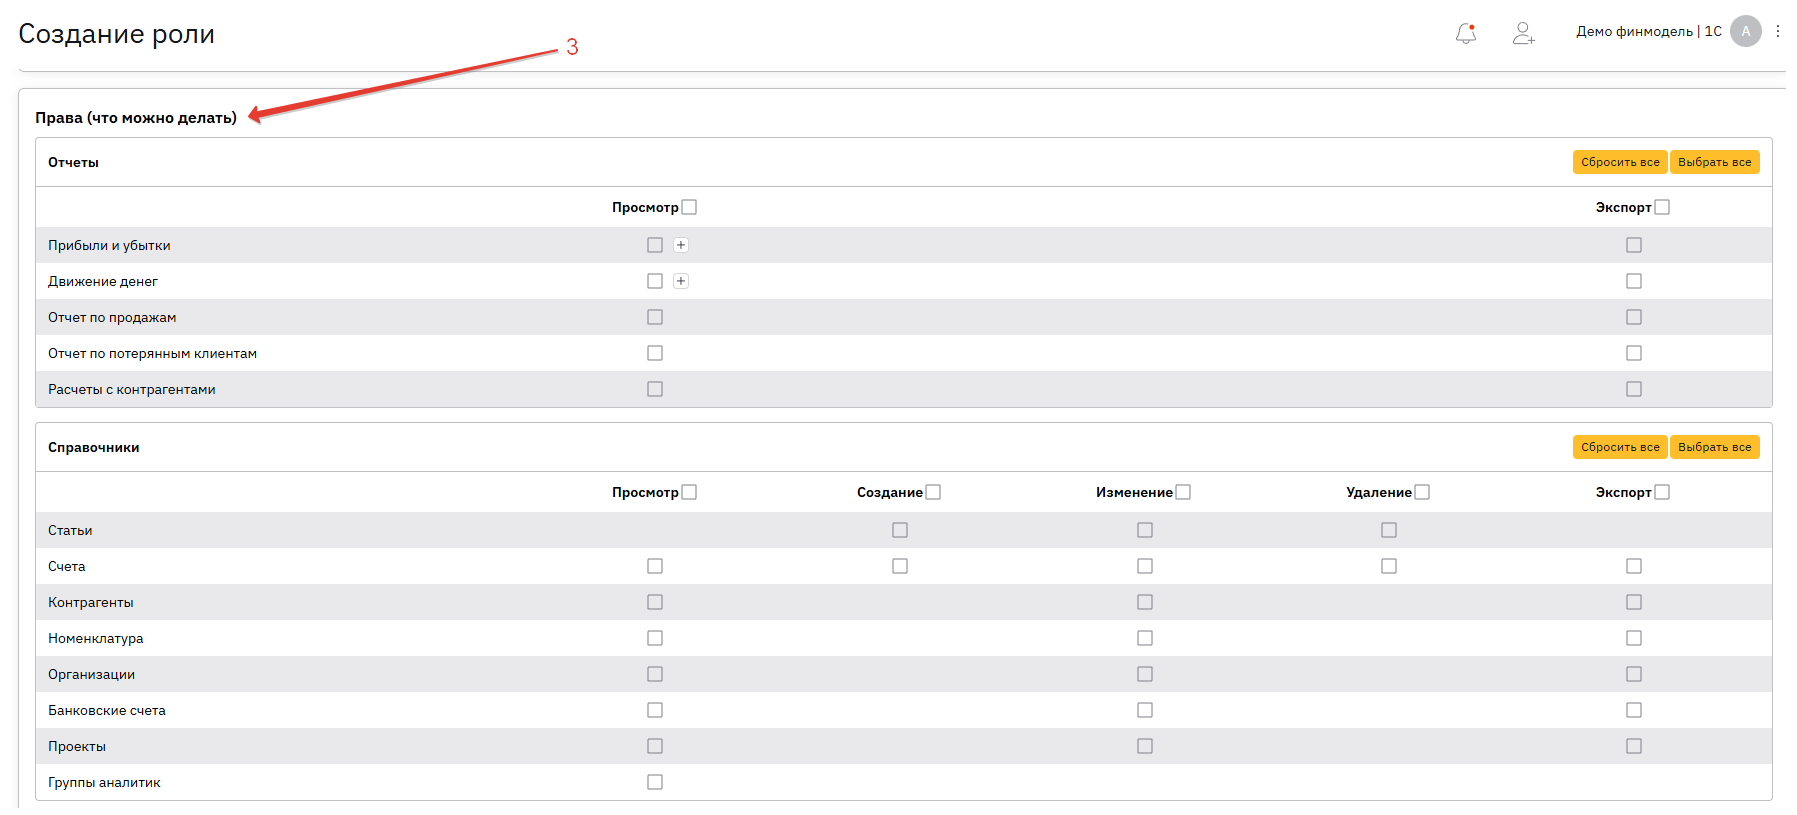Open the notifications bell
The image size is (1797, 815).
[1466, 34]
